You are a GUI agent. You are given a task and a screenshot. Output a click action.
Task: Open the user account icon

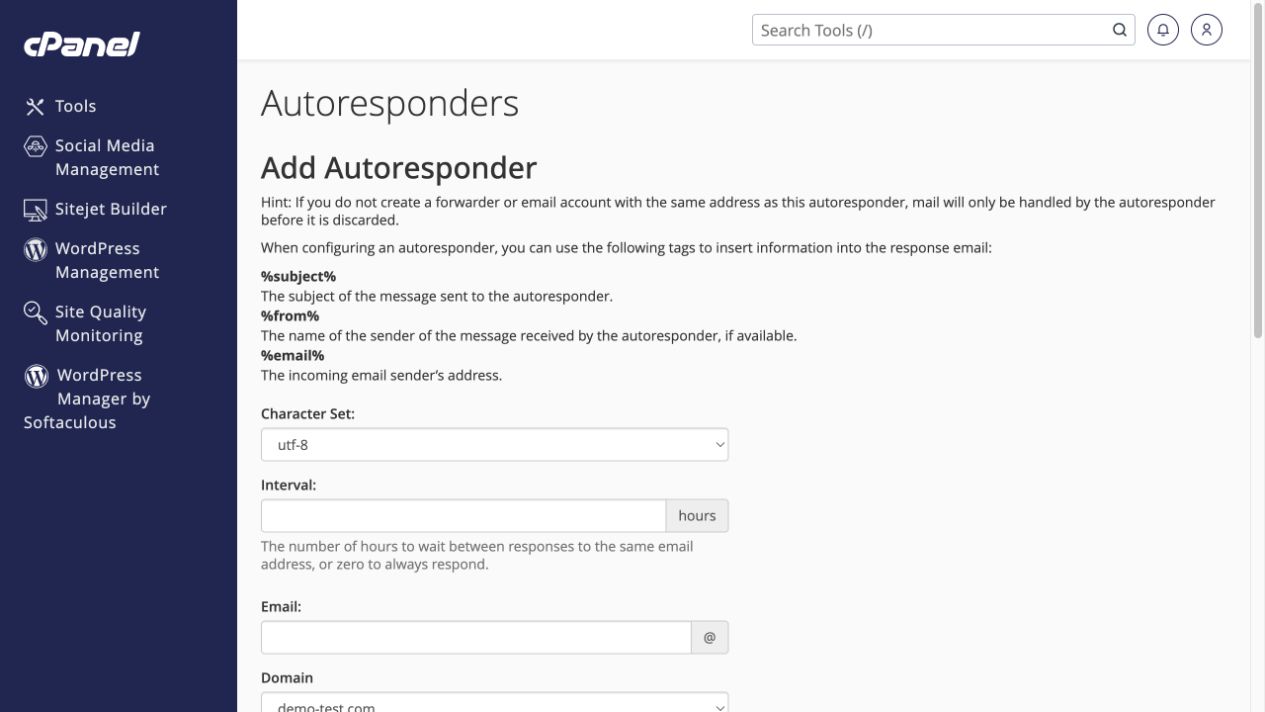(x=1207, y=30)
